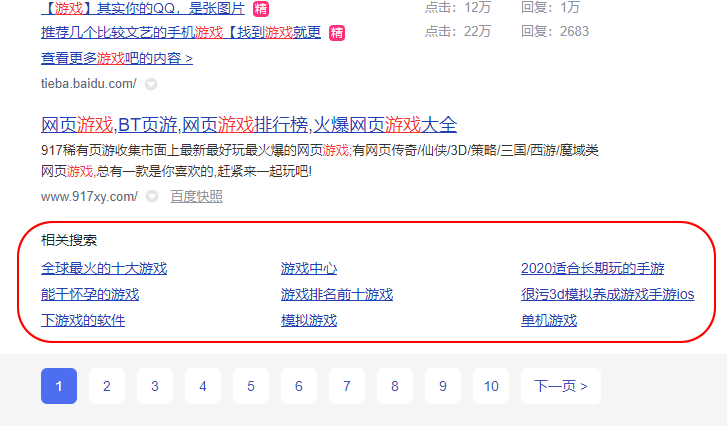
Task: Click the 回复:1万 count text
Action: (x=550, y=7)
